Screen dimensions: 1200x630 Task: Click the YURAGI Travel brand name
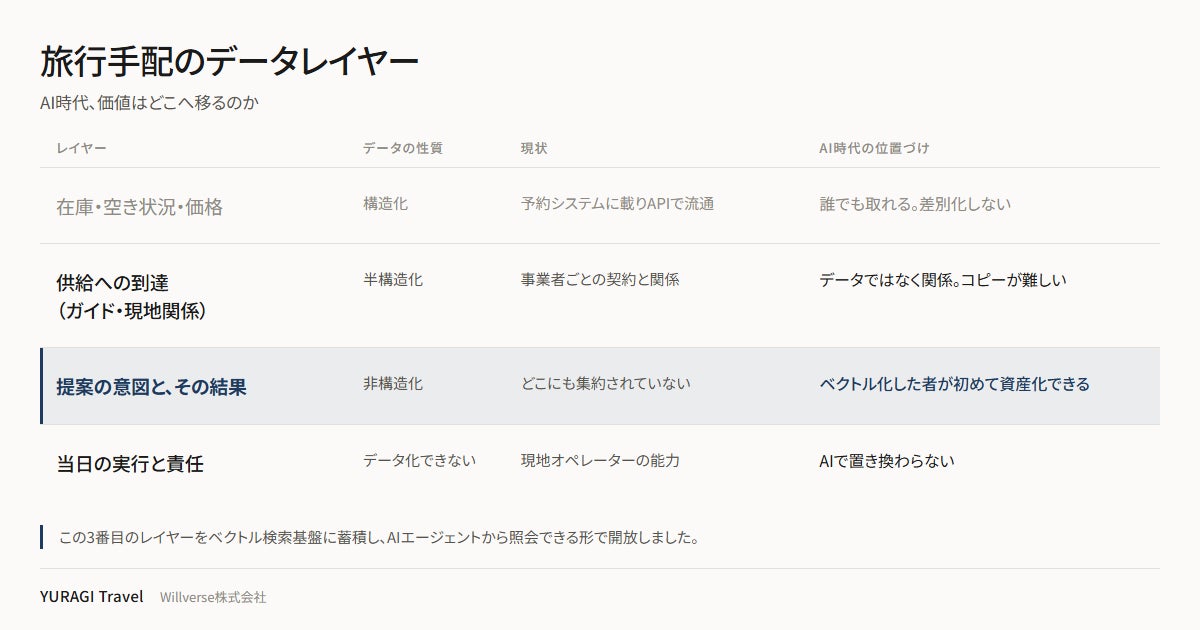pos(92,596)
